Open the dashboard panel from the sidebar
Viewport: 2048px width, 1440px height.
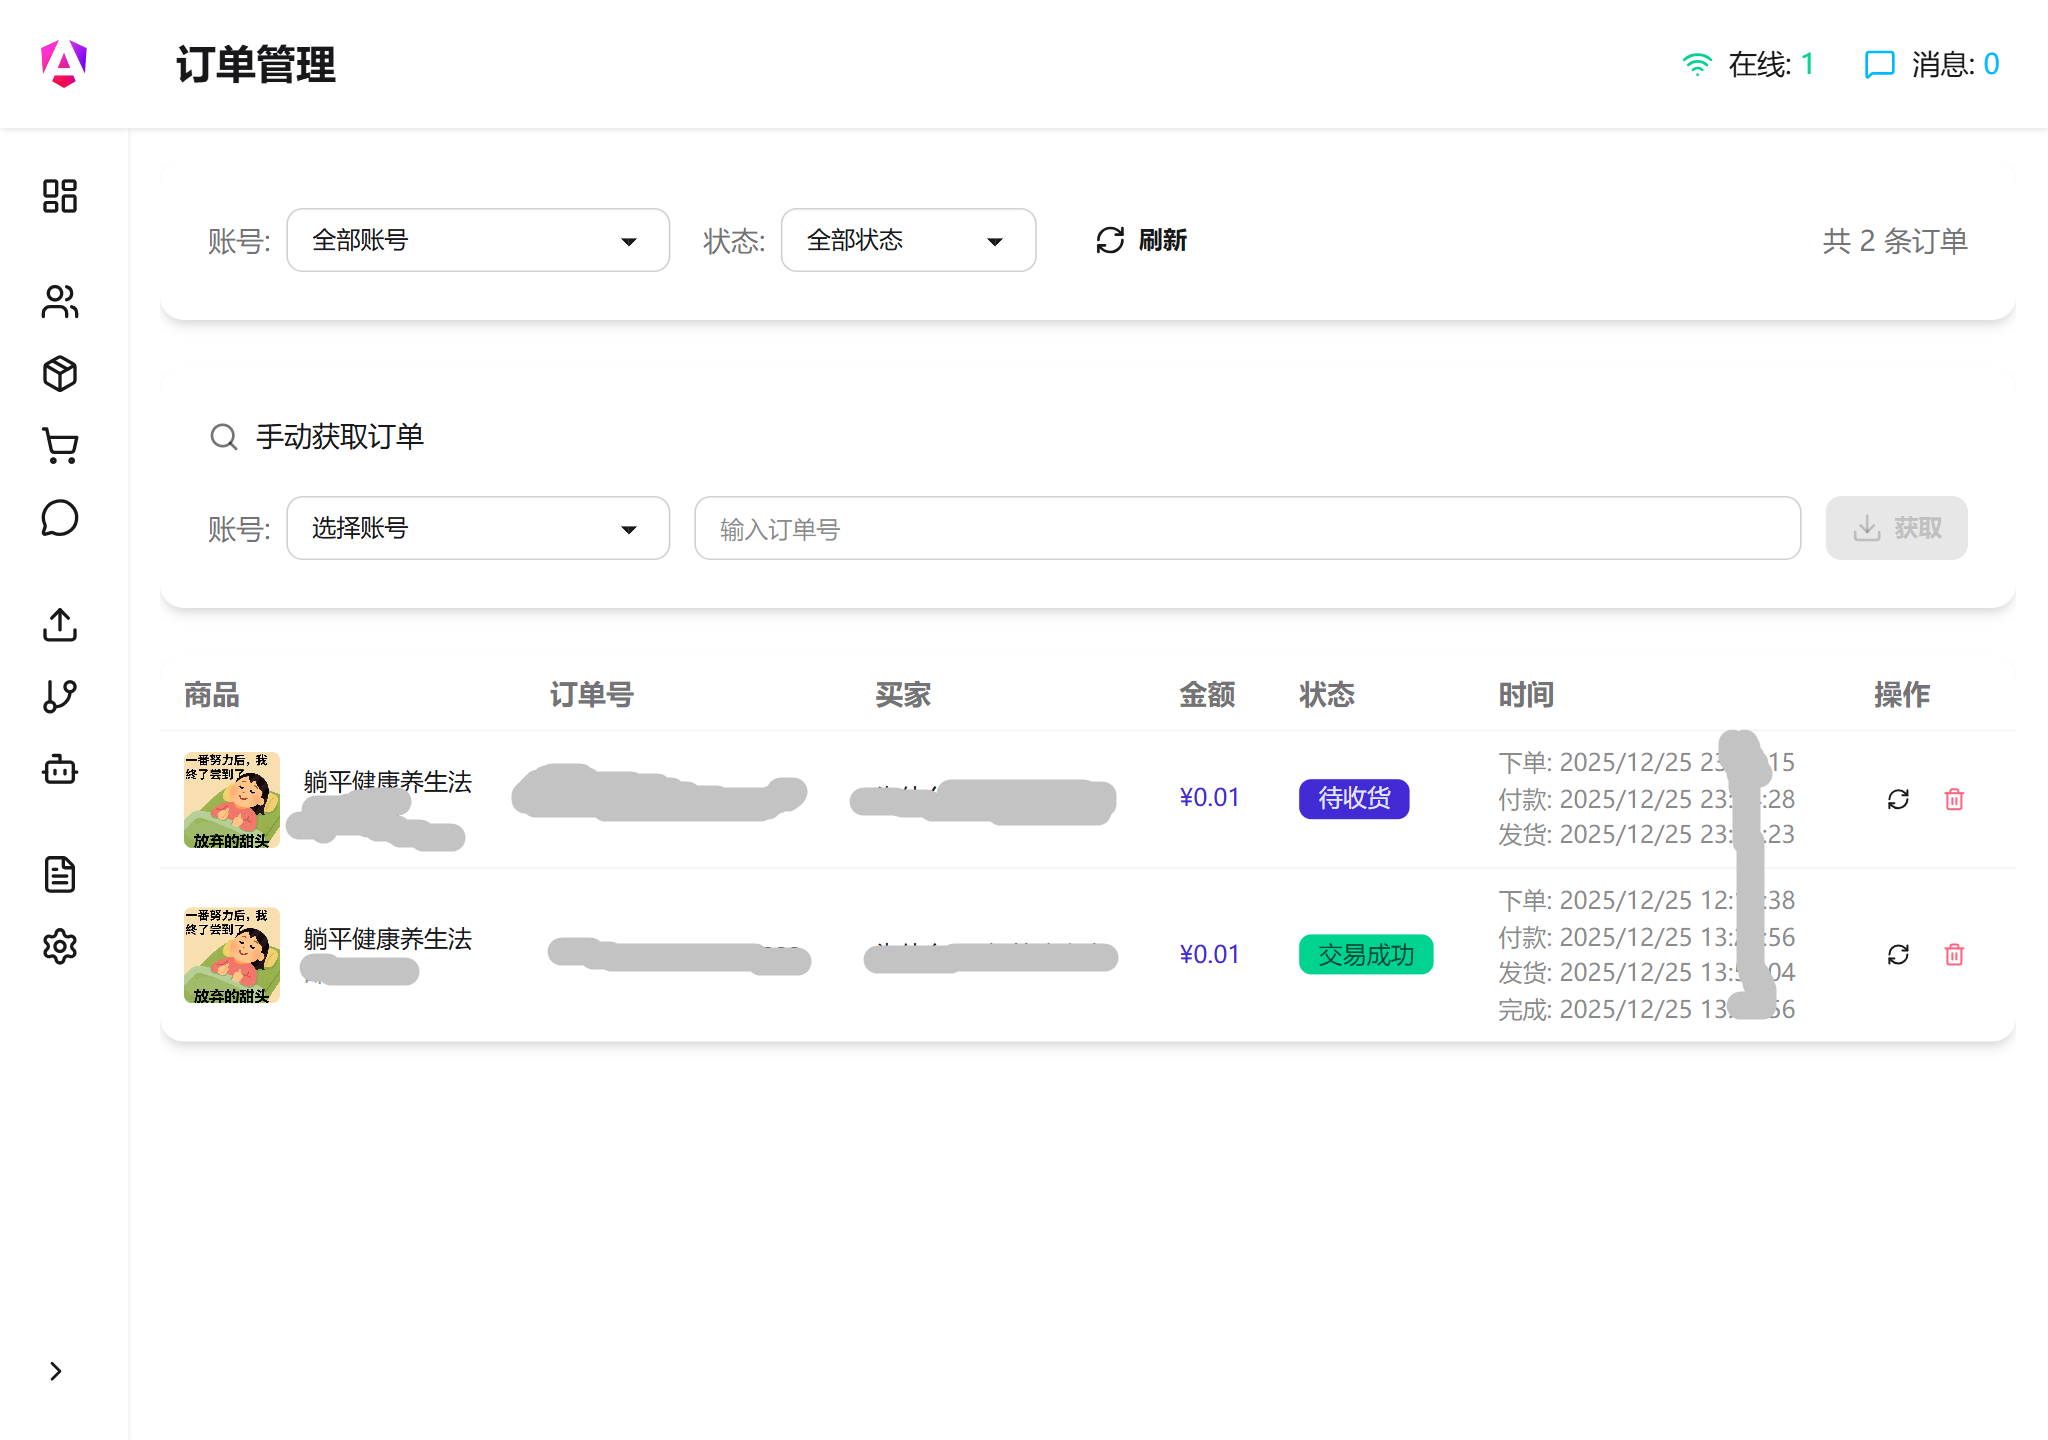(x=59, y=197)
